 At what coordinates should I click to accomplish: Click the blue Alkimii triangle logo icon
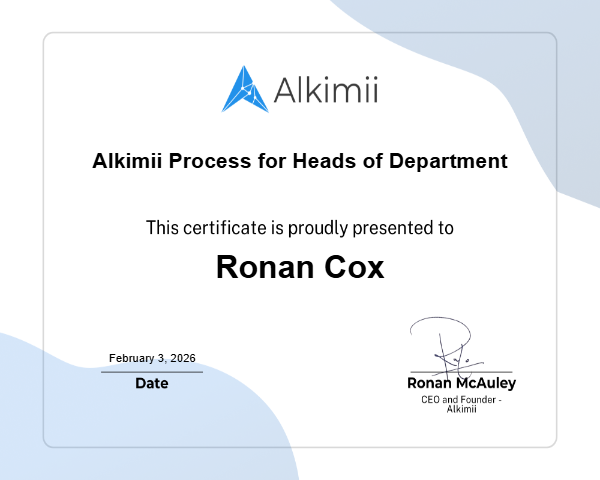(245, 89)
